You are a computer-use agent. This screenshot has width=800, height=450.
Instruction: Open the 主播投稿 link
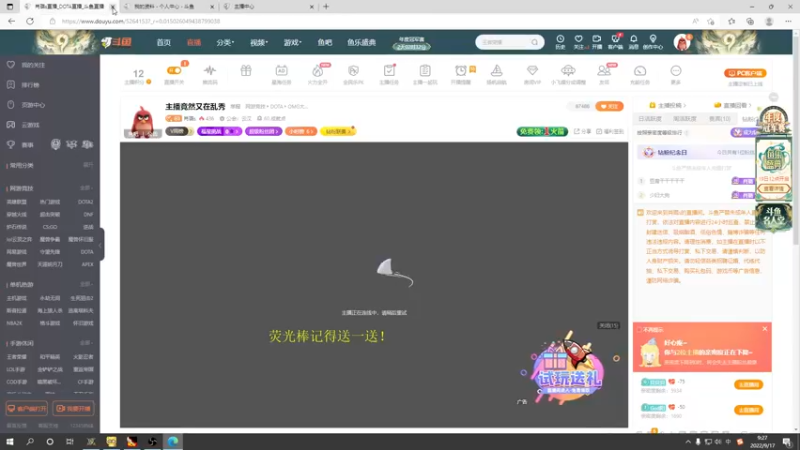pyautogui.click(x=667, y=105)
